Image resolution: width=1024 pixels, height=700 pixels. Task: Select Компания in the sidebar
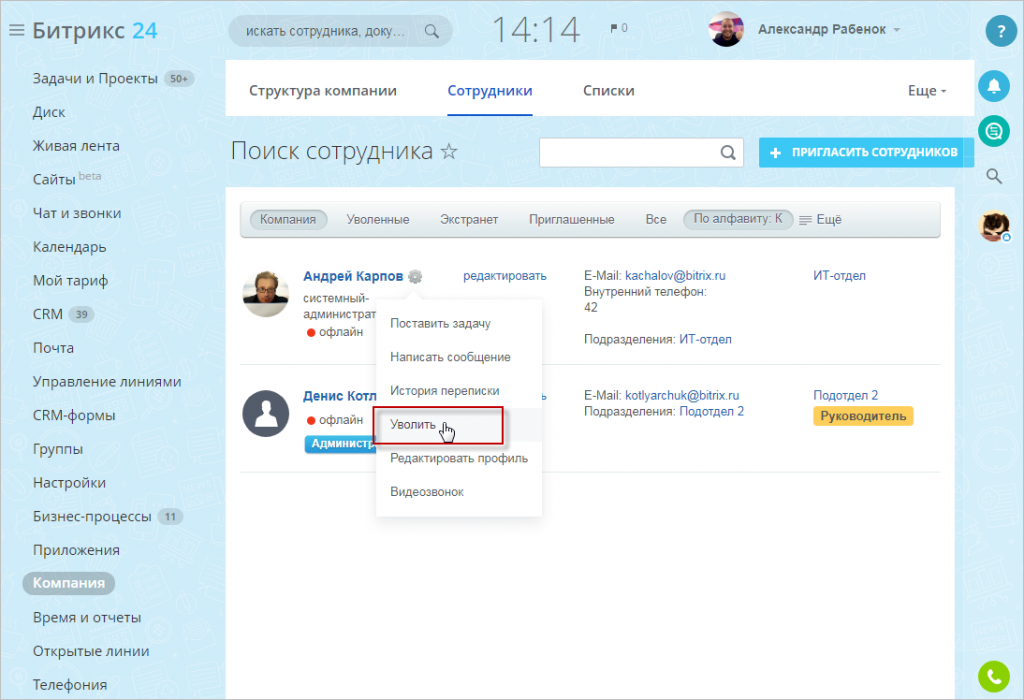tap(69, 583)
